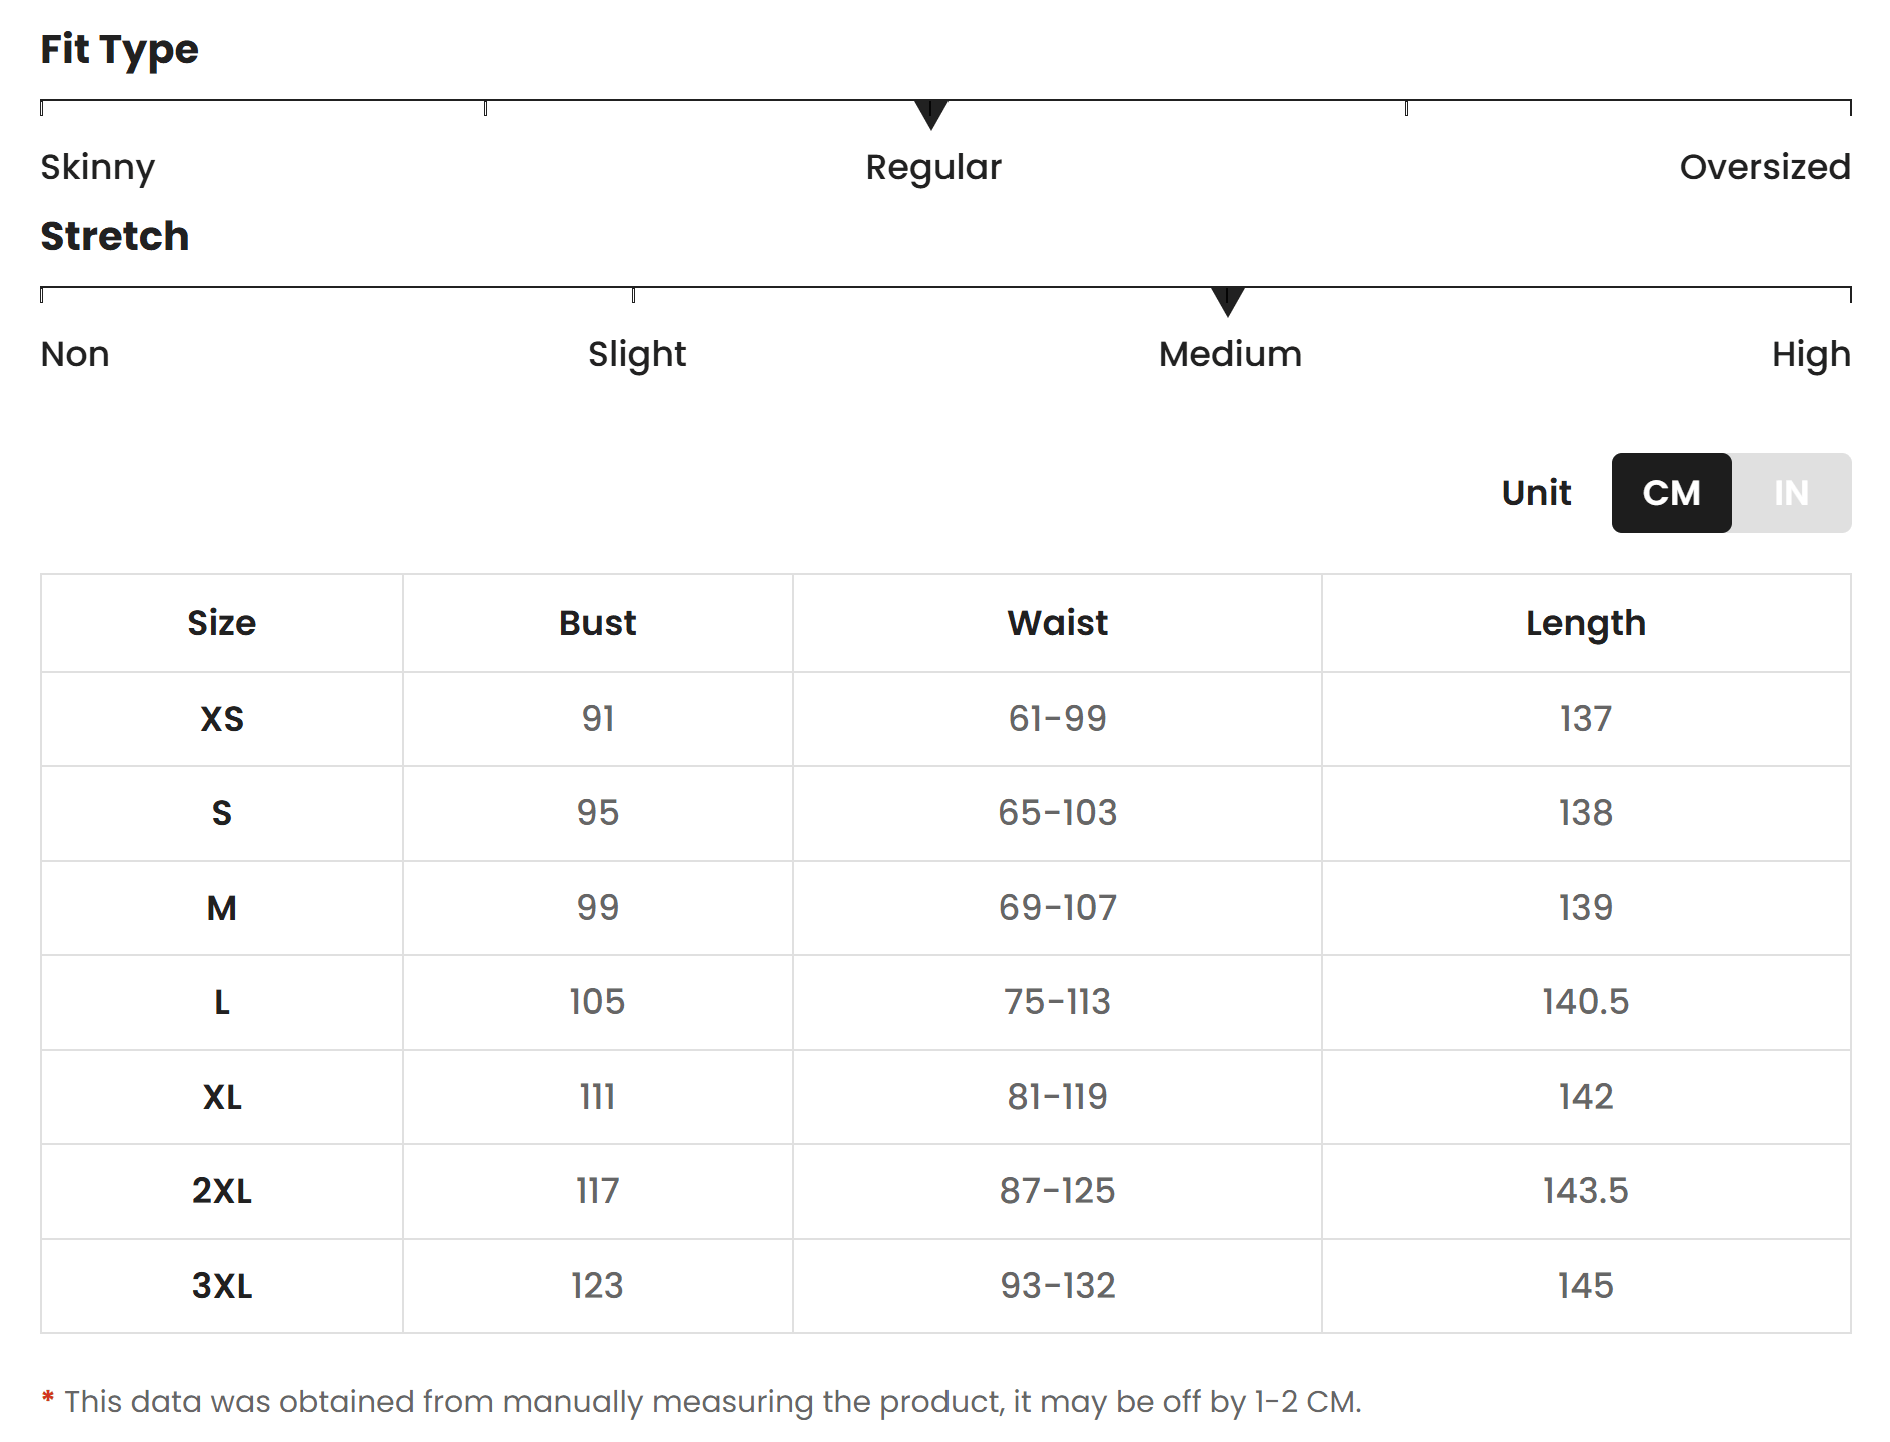Screen dimensions: 1890x1442
Task: Select the 3XL size row label
Action: tap(222, 1286)
